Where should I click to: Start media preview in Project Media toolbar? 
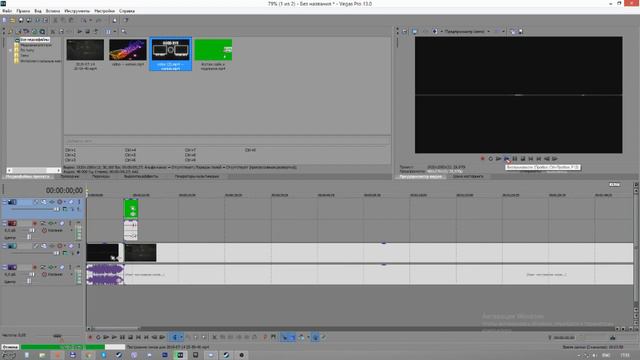click(80, 31)
